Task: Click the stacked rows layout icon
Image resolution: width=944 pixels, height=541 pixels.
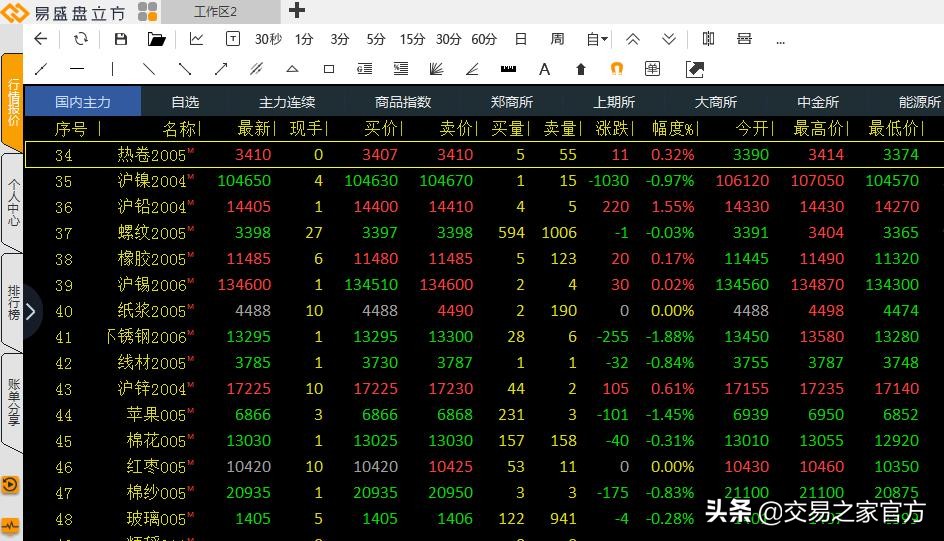Action: click(x=744, y=39)
